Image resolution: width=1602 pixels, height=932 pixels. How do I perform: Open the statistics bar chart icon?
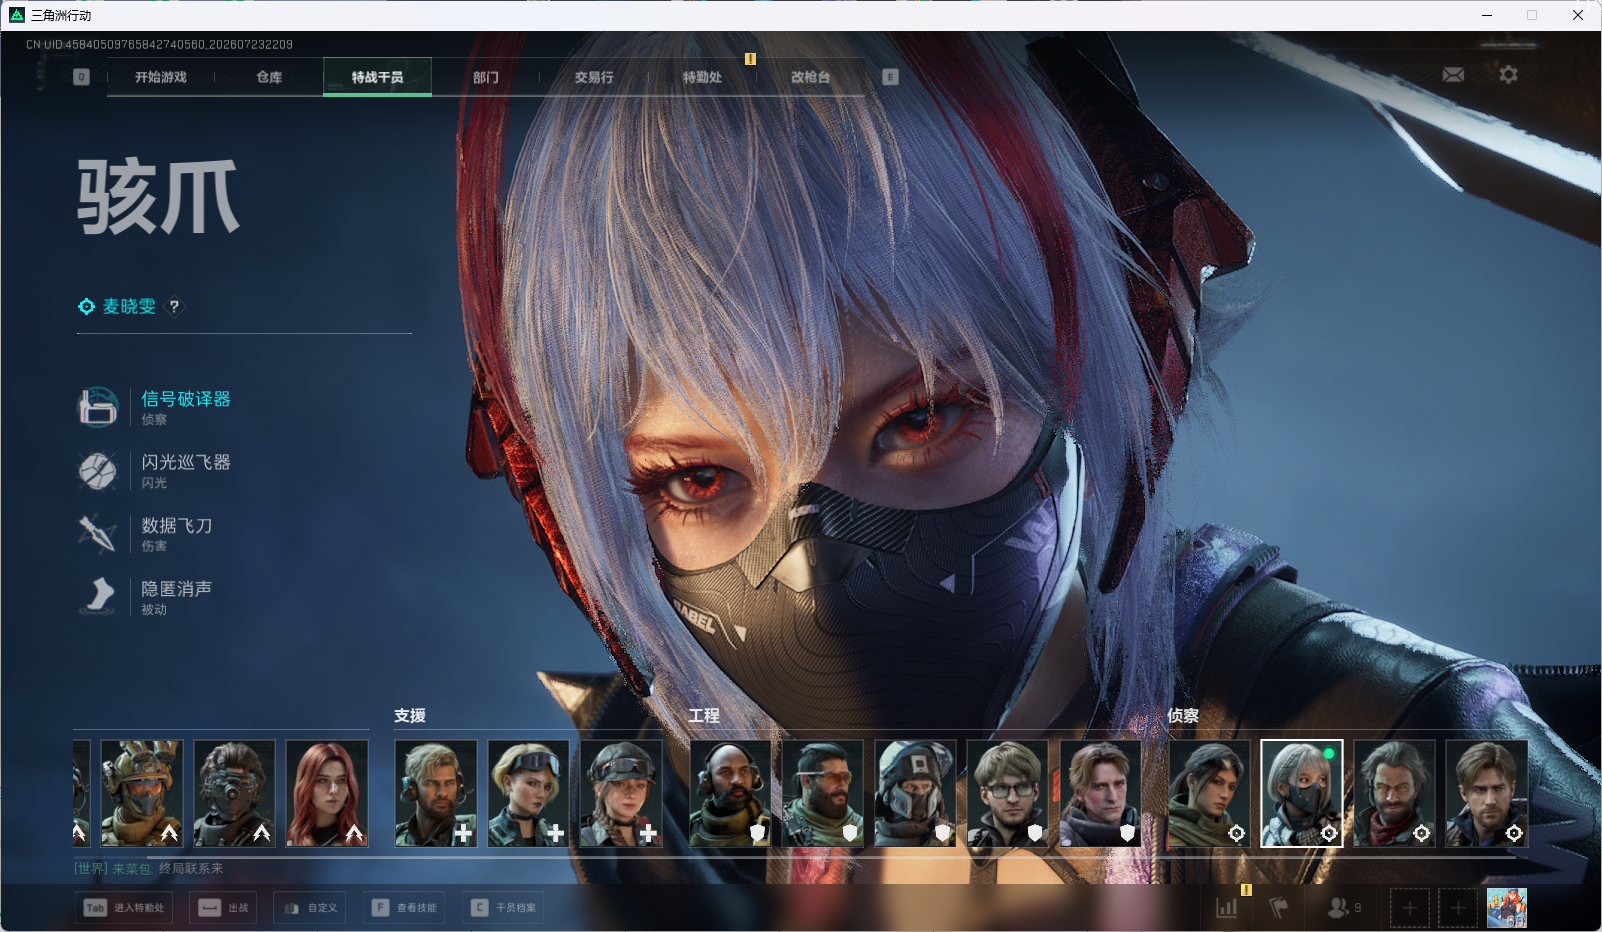pyautogui.click(x=1227, y=908)
